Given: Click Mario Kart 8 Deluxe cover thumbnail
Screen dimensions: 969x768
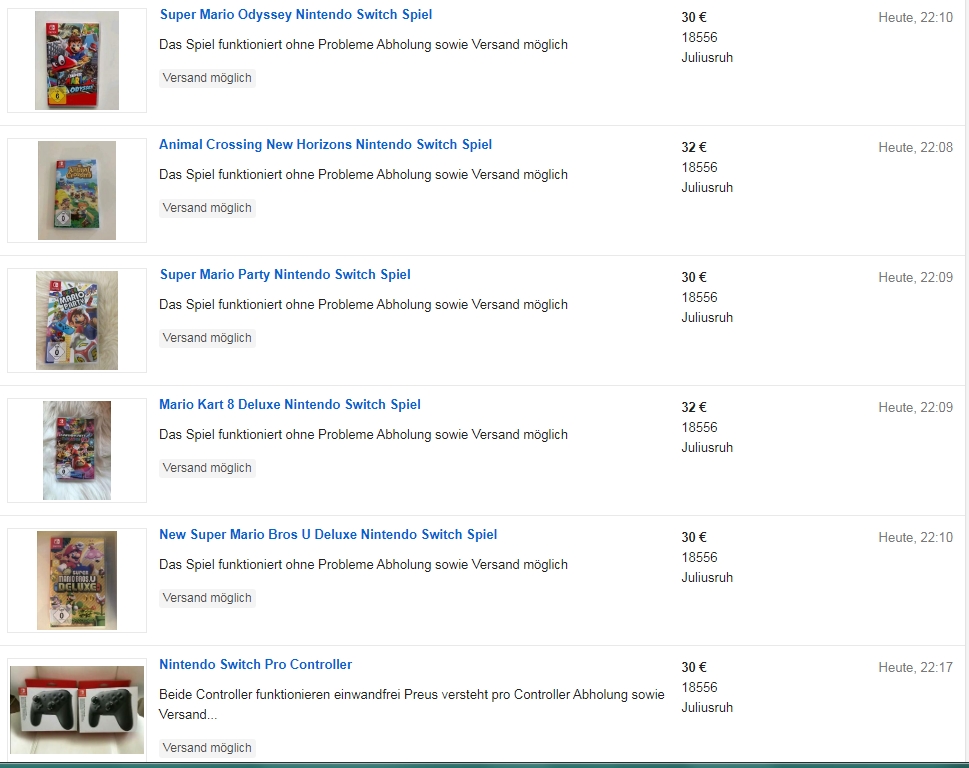Looking at the screenshot, I should pos(77,450).
